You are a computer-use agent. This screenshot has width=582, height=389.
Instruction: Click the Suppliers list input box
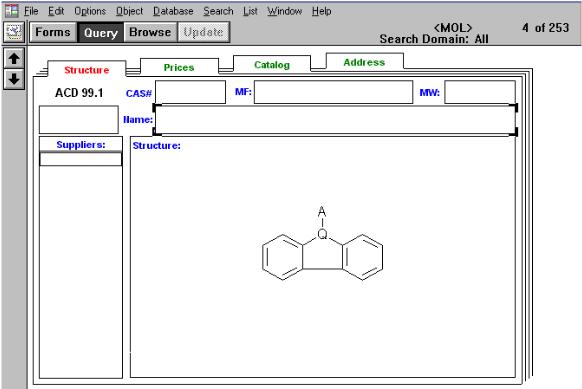(81, 159)
